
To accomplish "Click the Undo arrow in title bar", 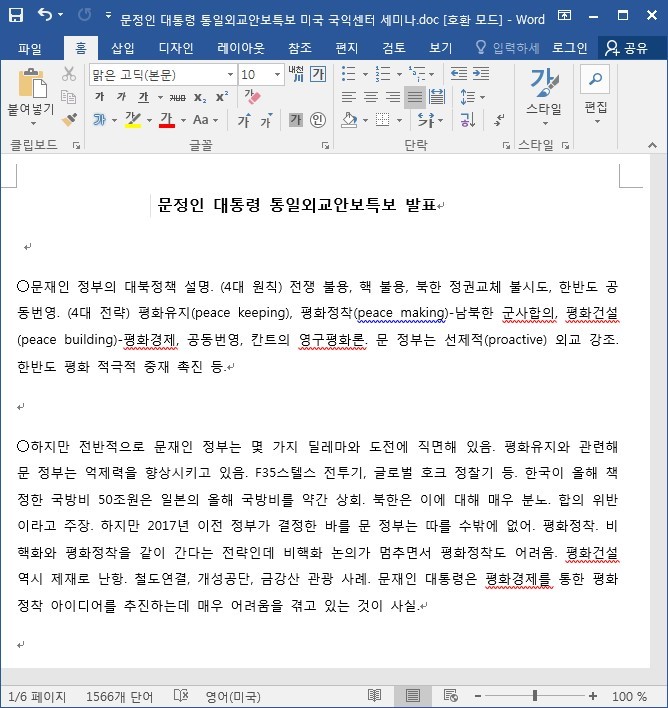I will coord(46,15).
